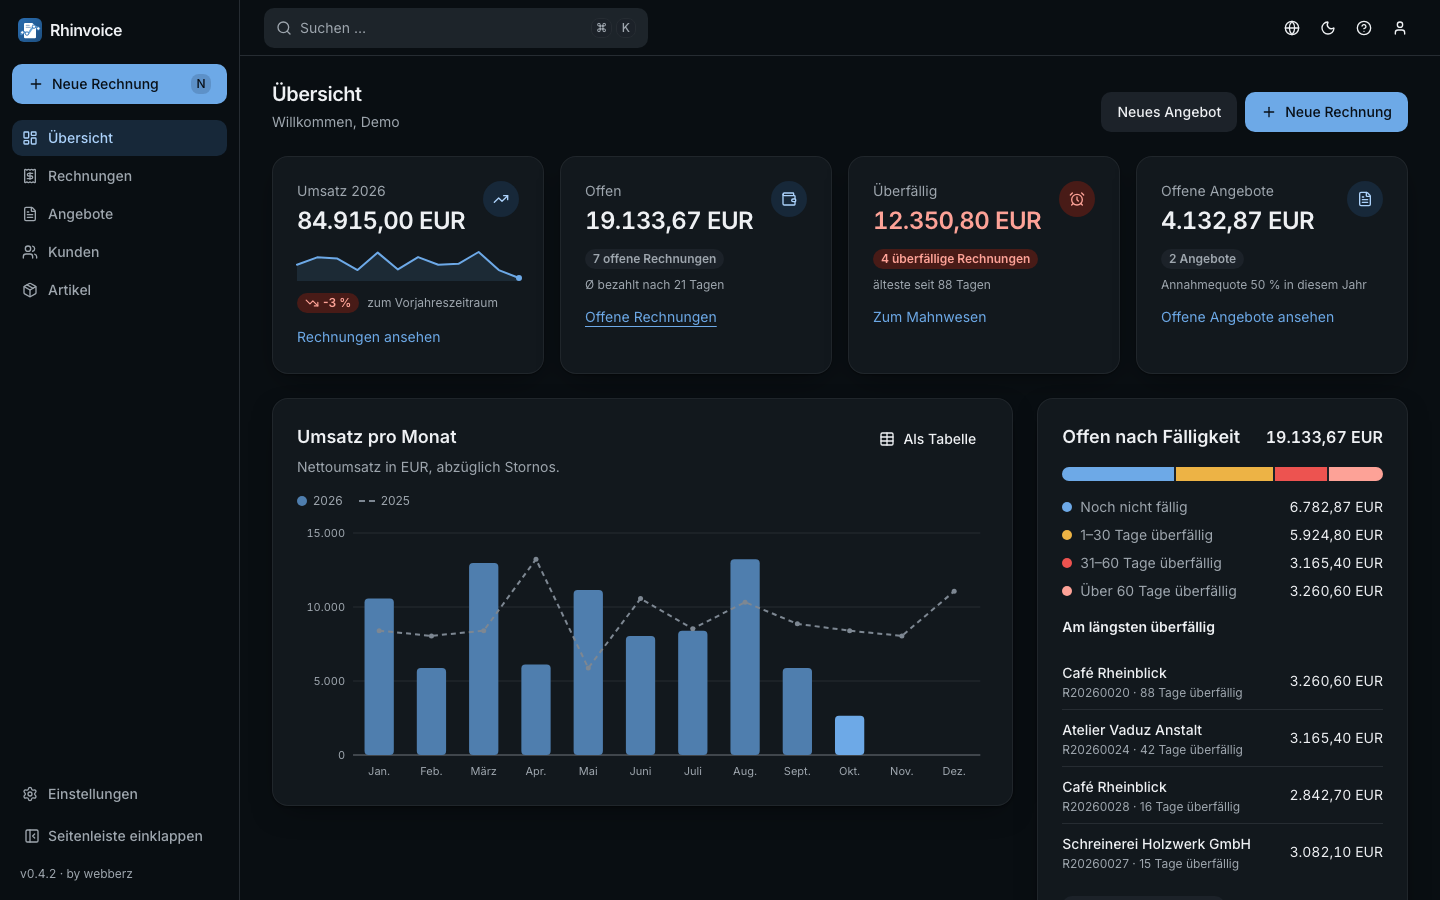Click the 'Noch nicht fällig' legend row
Viewport: 1440px width, 900px height.
tap(1222, 507)
